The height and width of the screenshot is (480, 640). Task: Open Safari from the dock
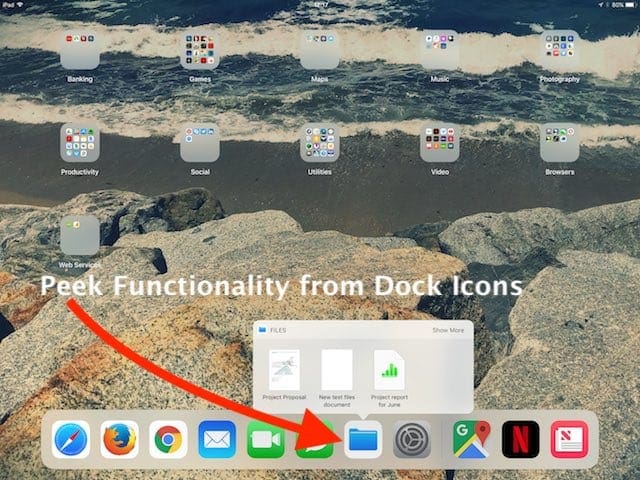coord(72,439)
